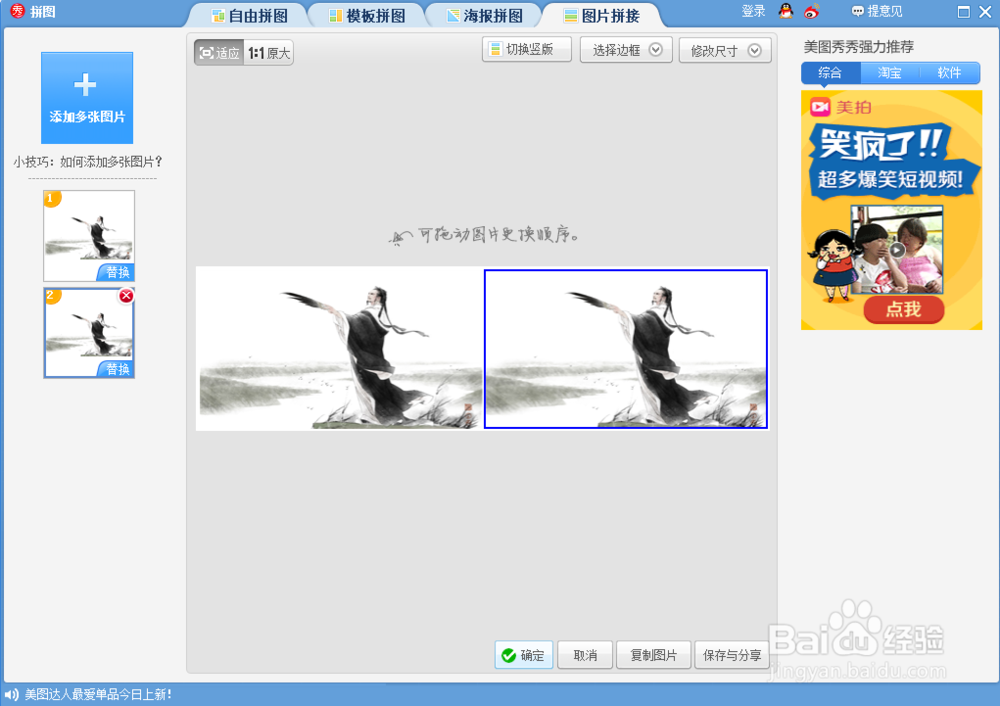Open the QQ penguin login icon
This screenshot has height=706, width=1000.
pyautogui.click(x=786, y=11)
